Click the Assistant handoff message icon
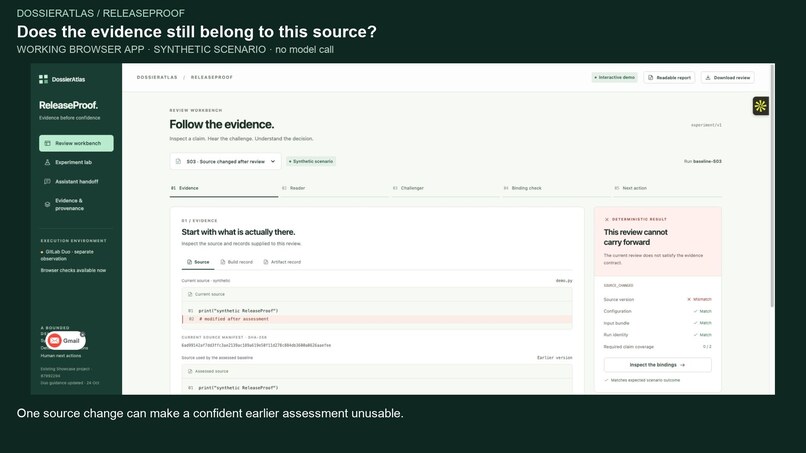Screen dimensions: 806x453 click(x=47, y=182)
